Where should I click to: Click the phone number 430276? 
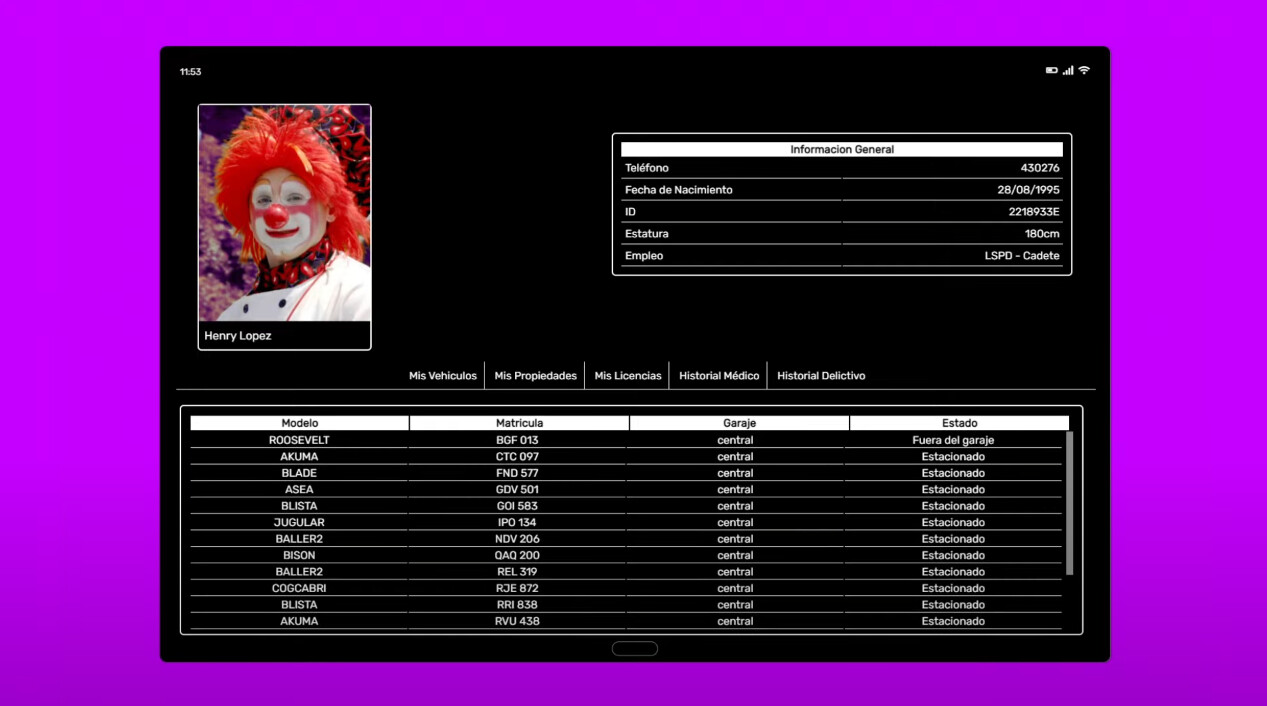point(1040,168)
